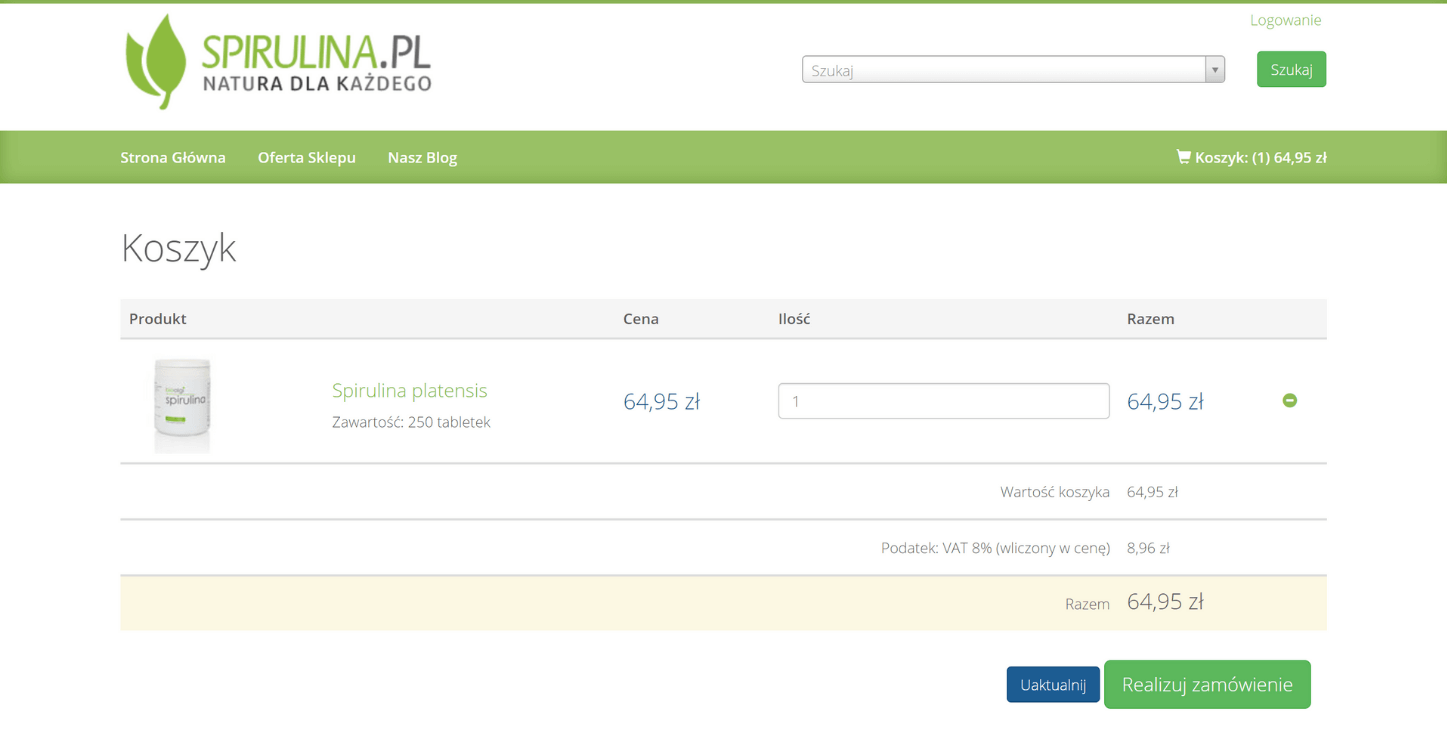This screenshot has width=1447, height=734.
Task: Go to Strona Główna
Action: click(x=173, y=157)
